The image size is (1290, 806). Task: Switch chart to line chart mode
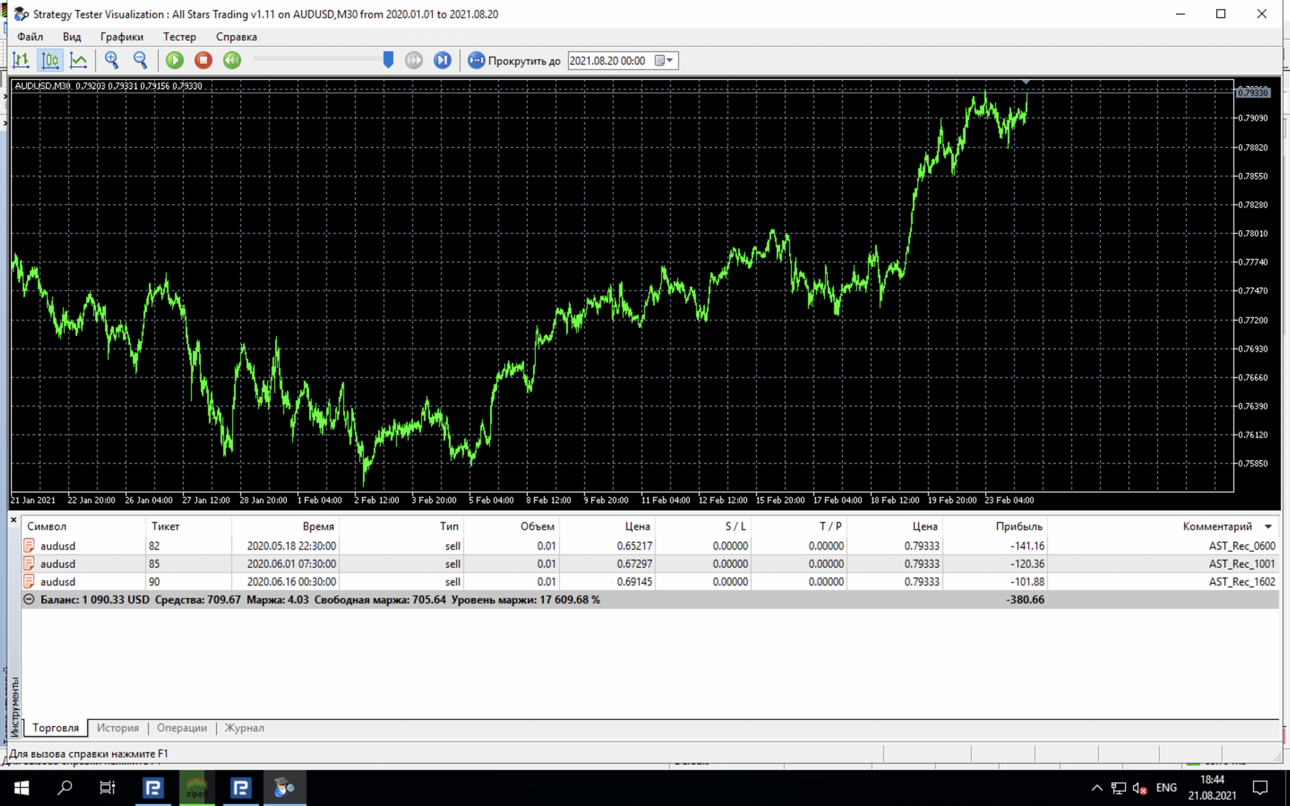point(78,61)
